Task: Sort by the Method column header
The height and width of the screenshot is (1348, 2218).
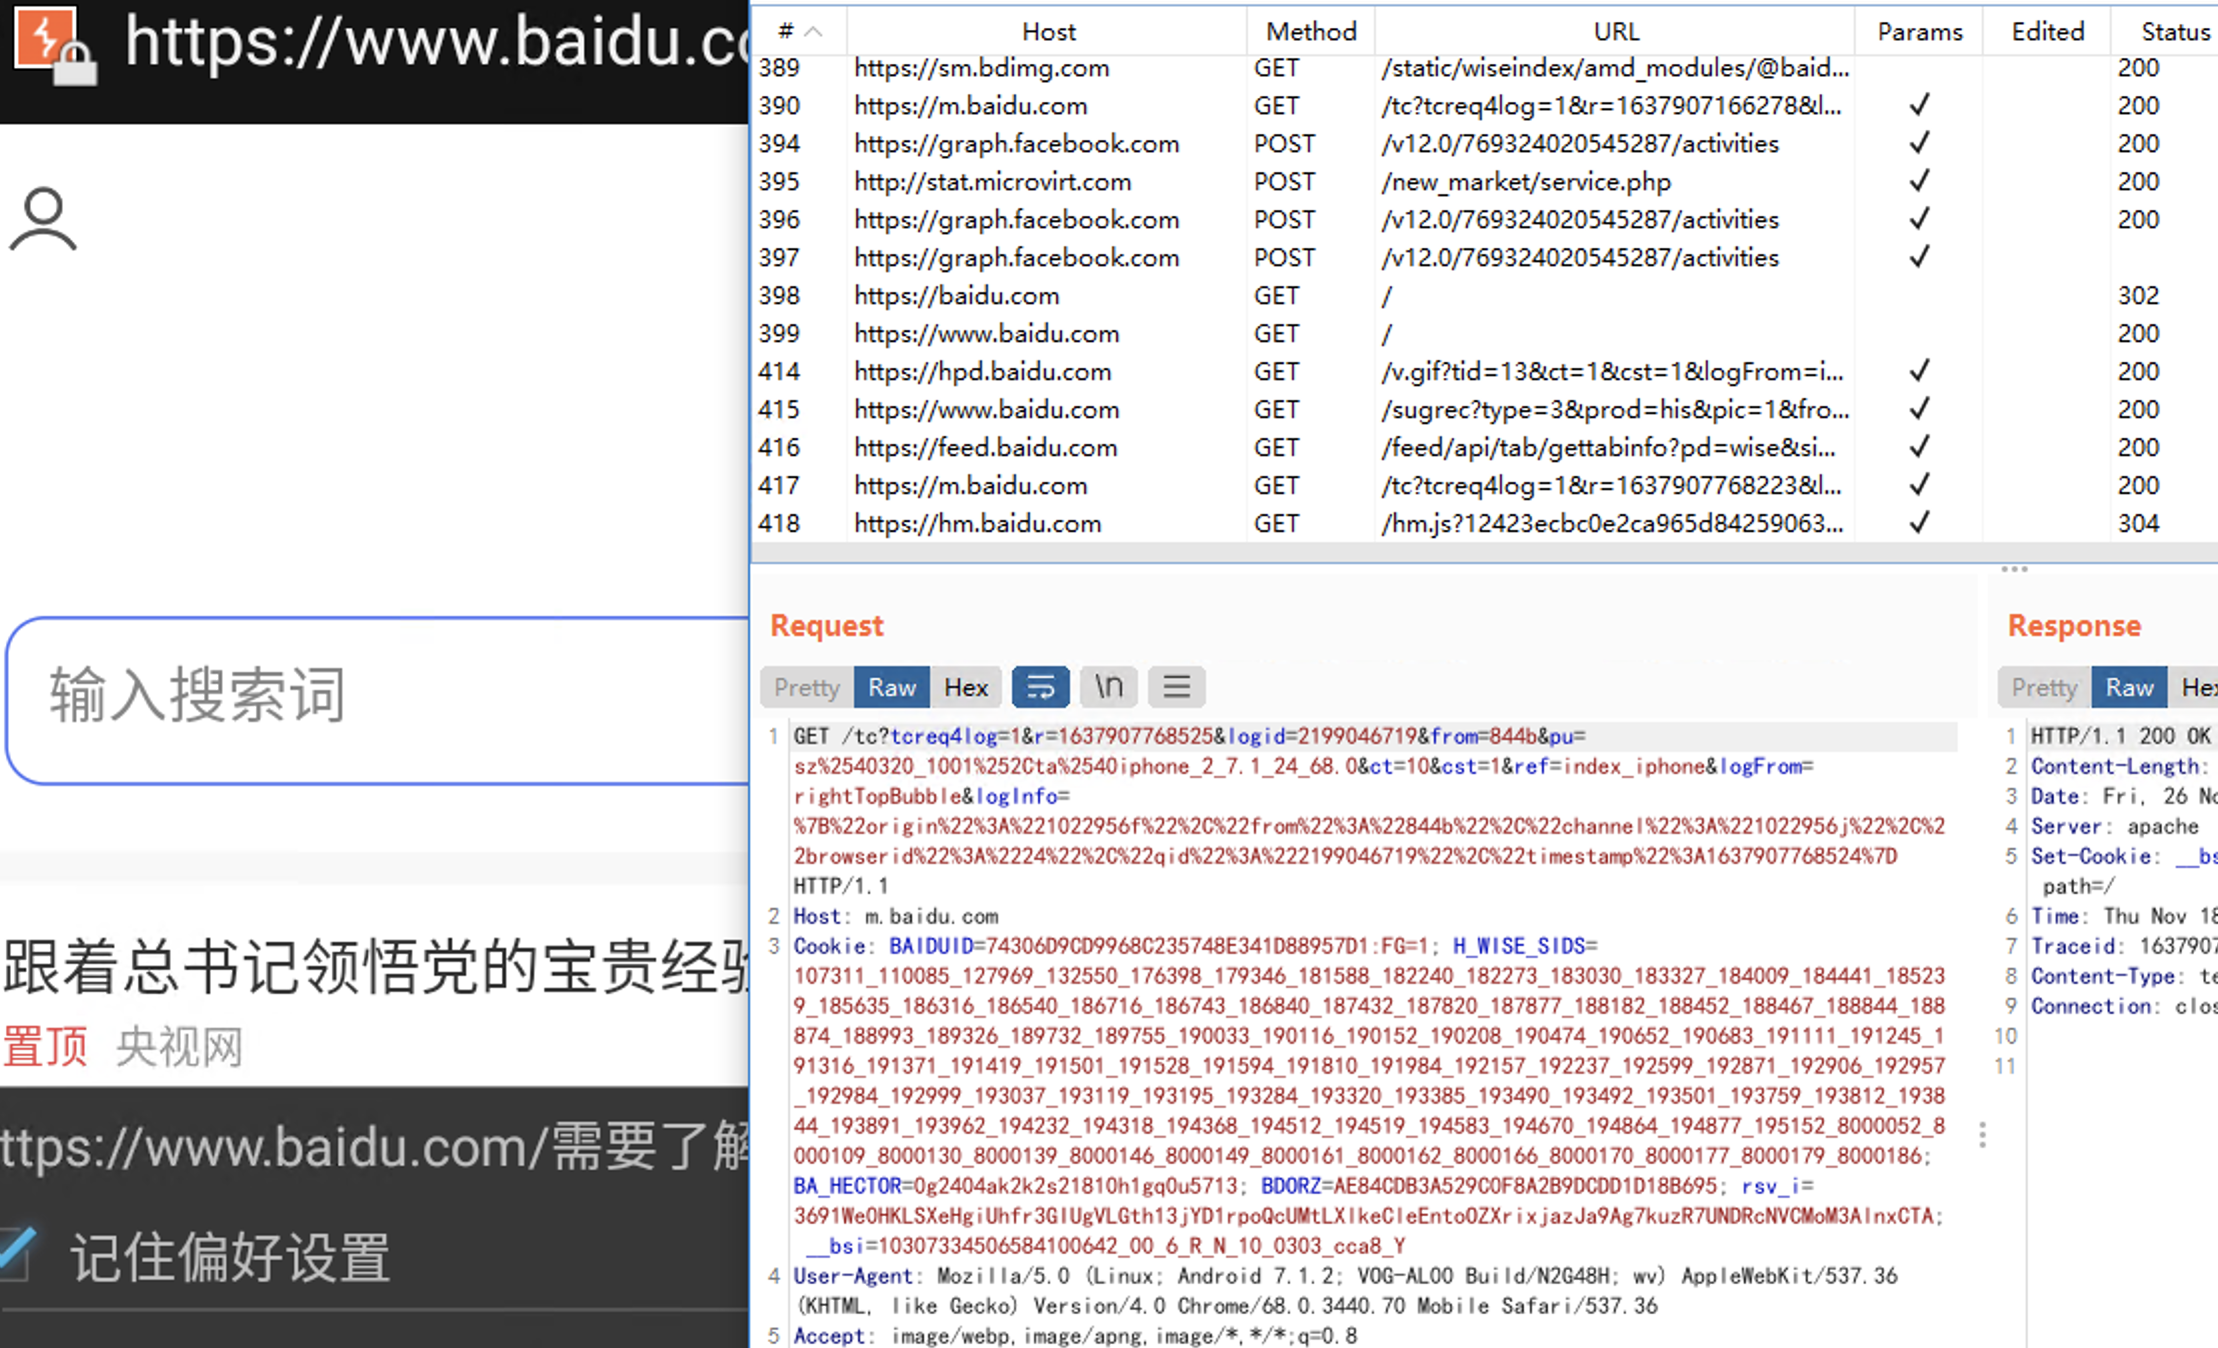Action: tap(1311, 31)
